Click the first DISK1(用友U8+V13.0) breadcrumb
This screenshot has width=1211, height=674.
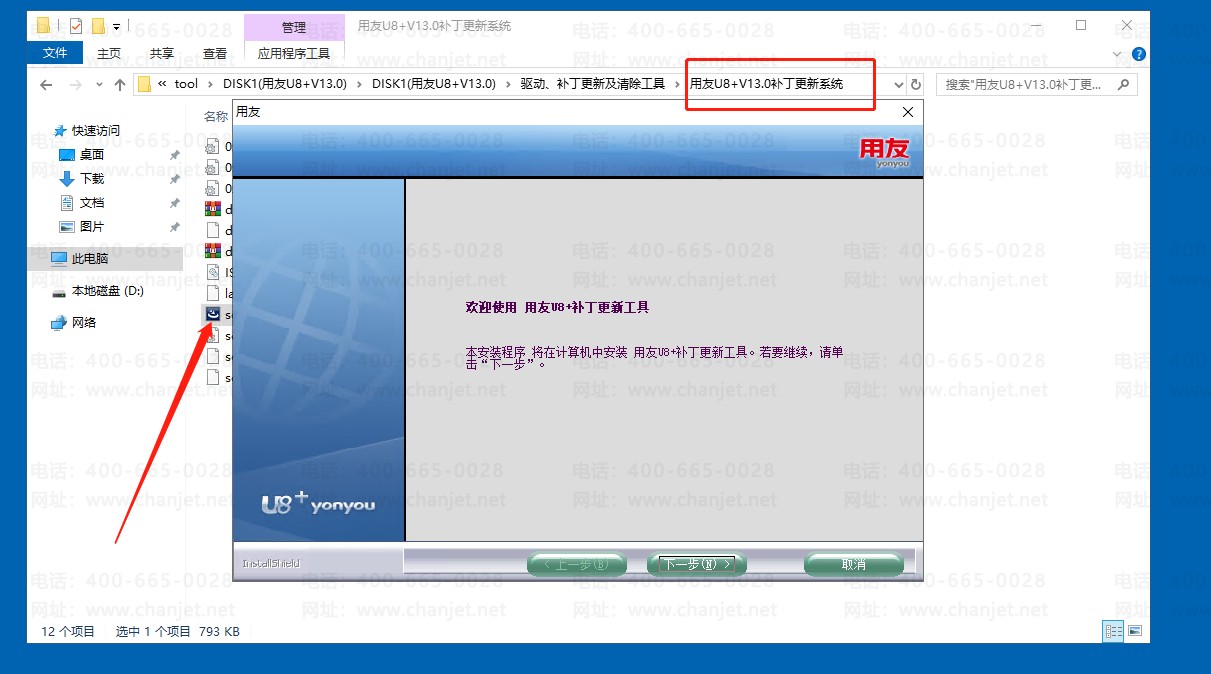coord(285,84)
